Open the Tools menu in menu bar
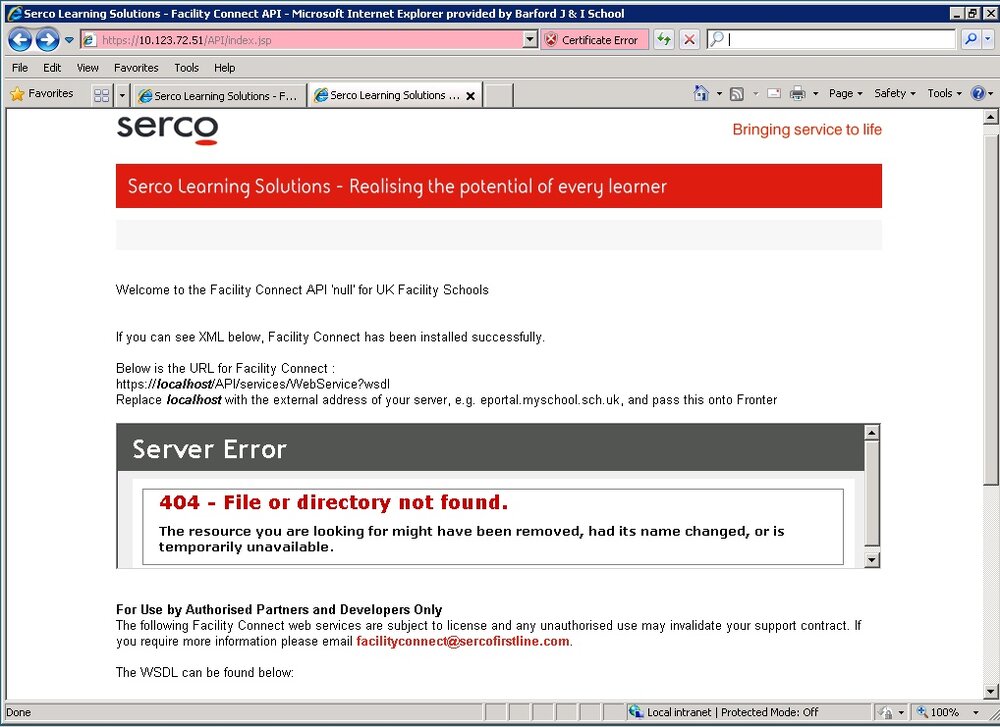Image resolution: width=1000 pixels, height=727 pixels. (186, 68)
